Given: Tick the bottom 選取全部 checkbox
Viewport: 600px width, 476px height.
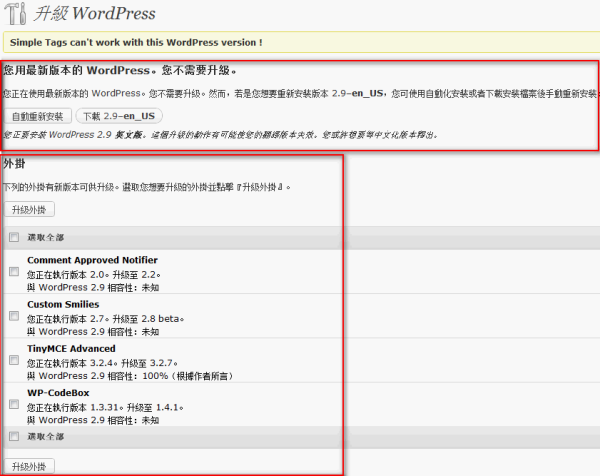Looking at the screenshot, I should click(x=14, y=436).
